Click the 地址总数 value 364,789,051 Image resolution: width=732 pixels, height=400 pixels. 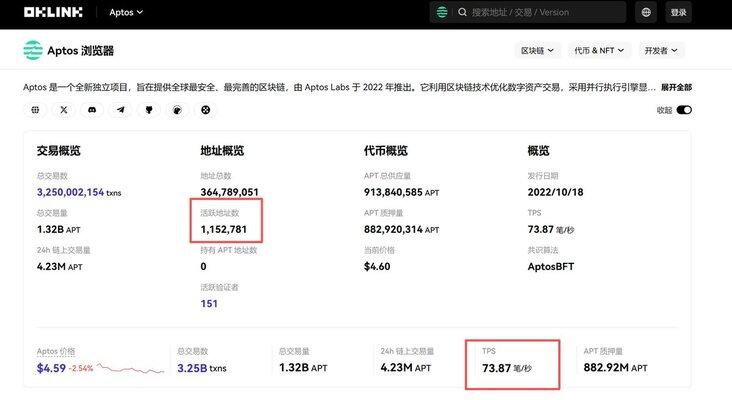click(229, 192)
